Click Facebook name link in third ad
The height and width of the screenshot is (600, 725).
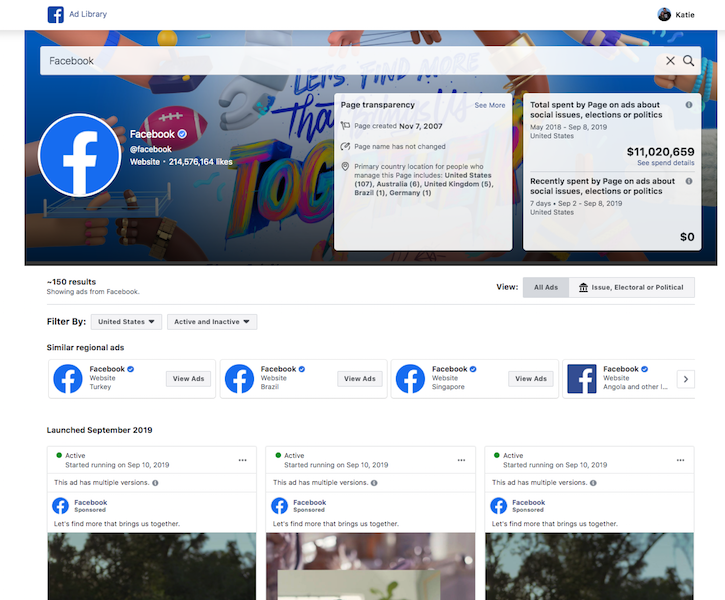click(528, 502)
